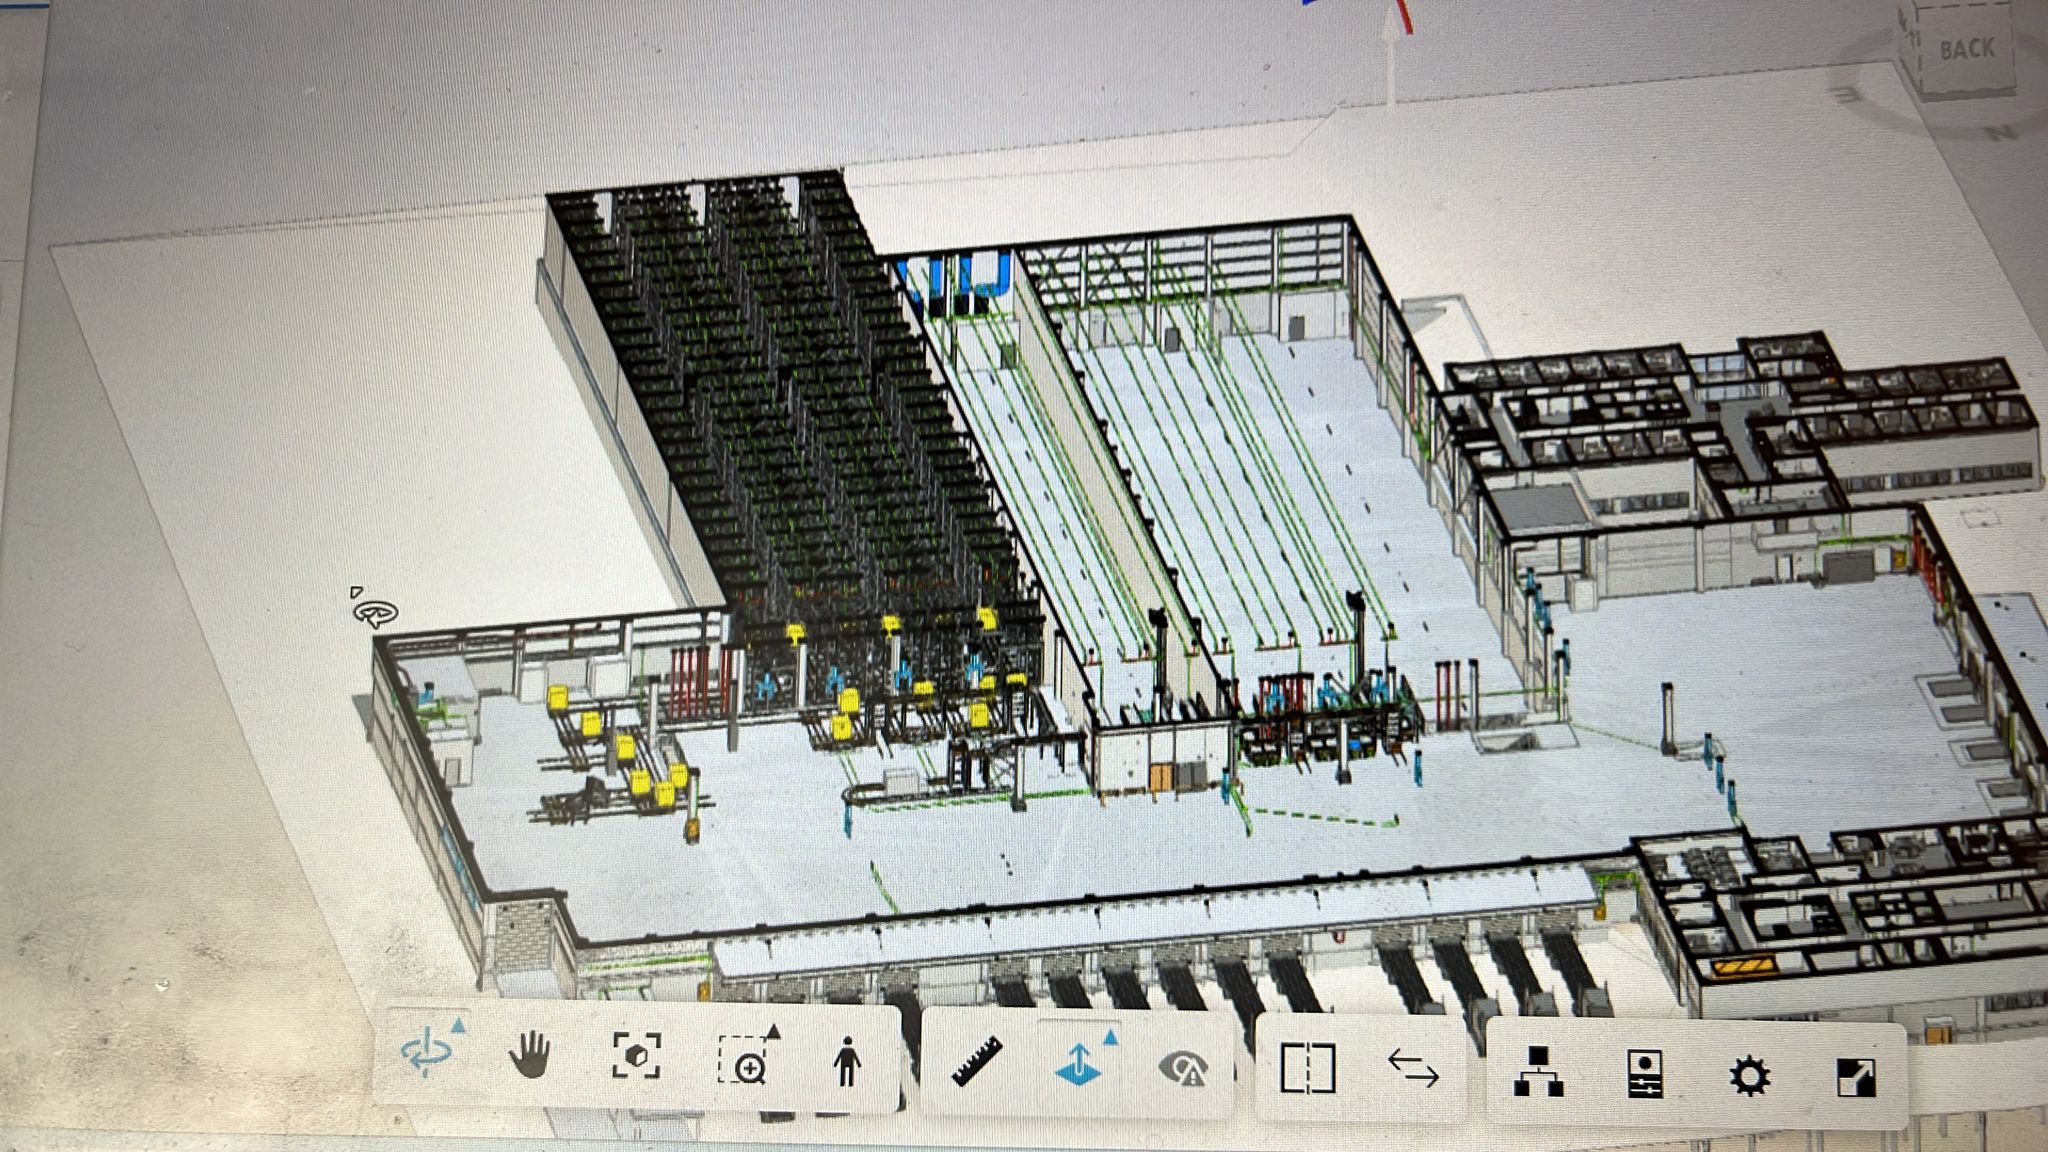Select the Orbit navigation tool

pos(426,1054)
